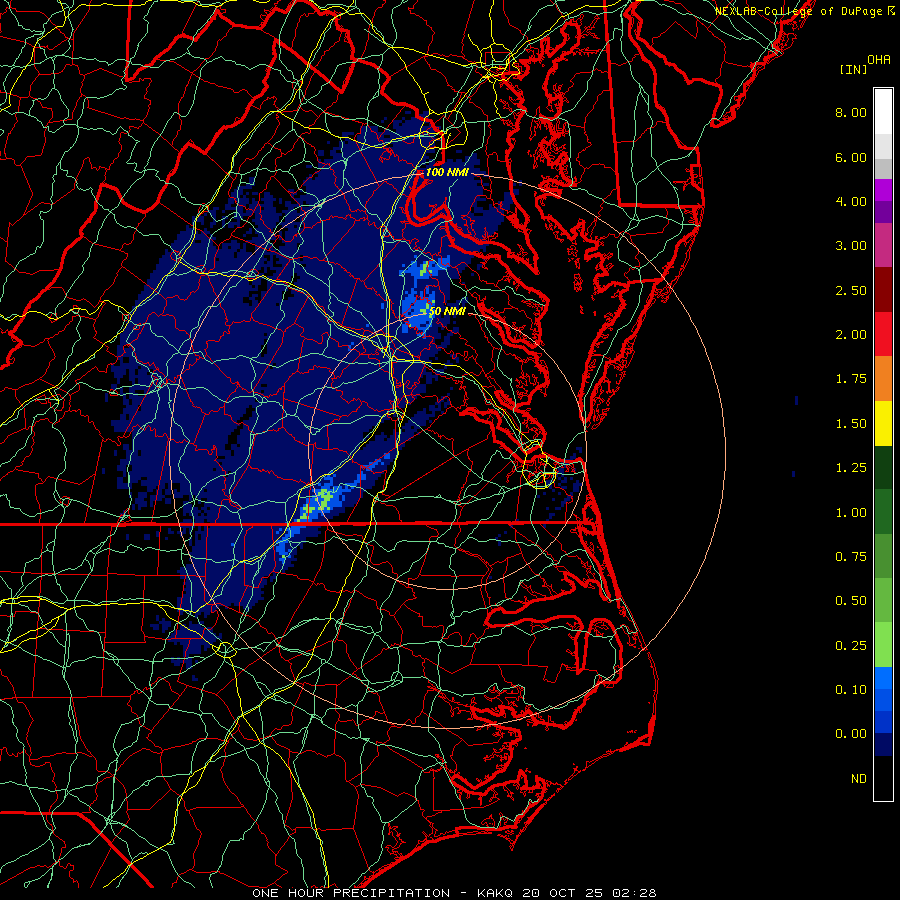Click the NEXLAB-College of DuPage text

(x=799, y=11)
